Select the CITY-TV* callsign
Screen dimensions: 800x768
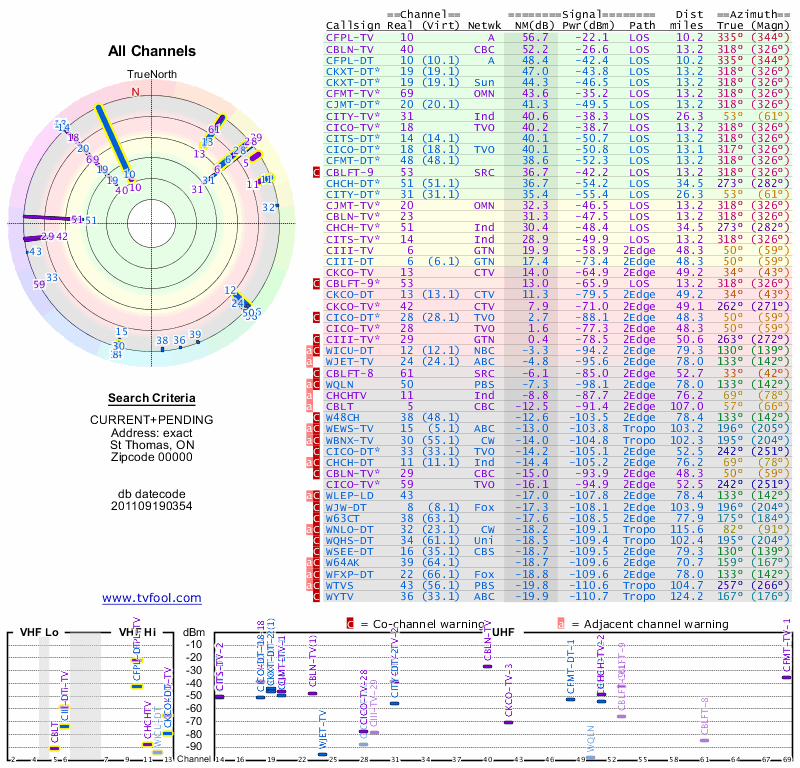[x=353, y=116]
